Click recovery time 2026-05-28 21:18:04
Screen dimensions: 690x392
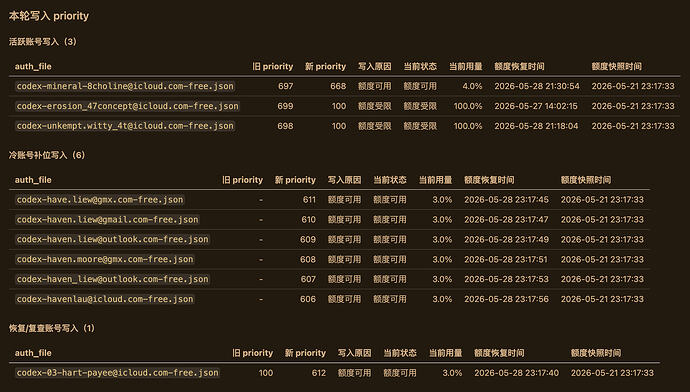pyautogui.click(x=536, y=126)
